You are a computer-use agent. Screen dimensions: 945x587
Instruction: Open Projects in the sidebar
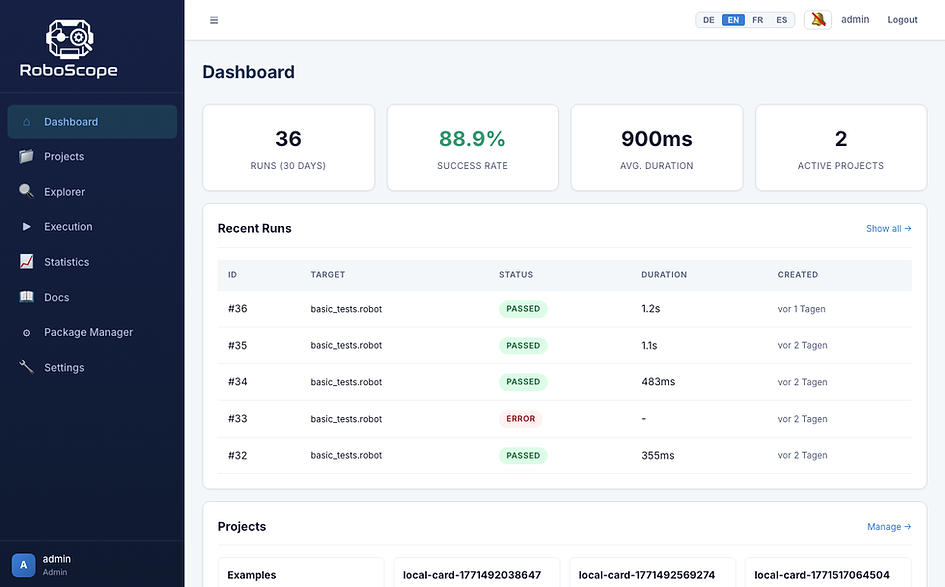point(92,157)
